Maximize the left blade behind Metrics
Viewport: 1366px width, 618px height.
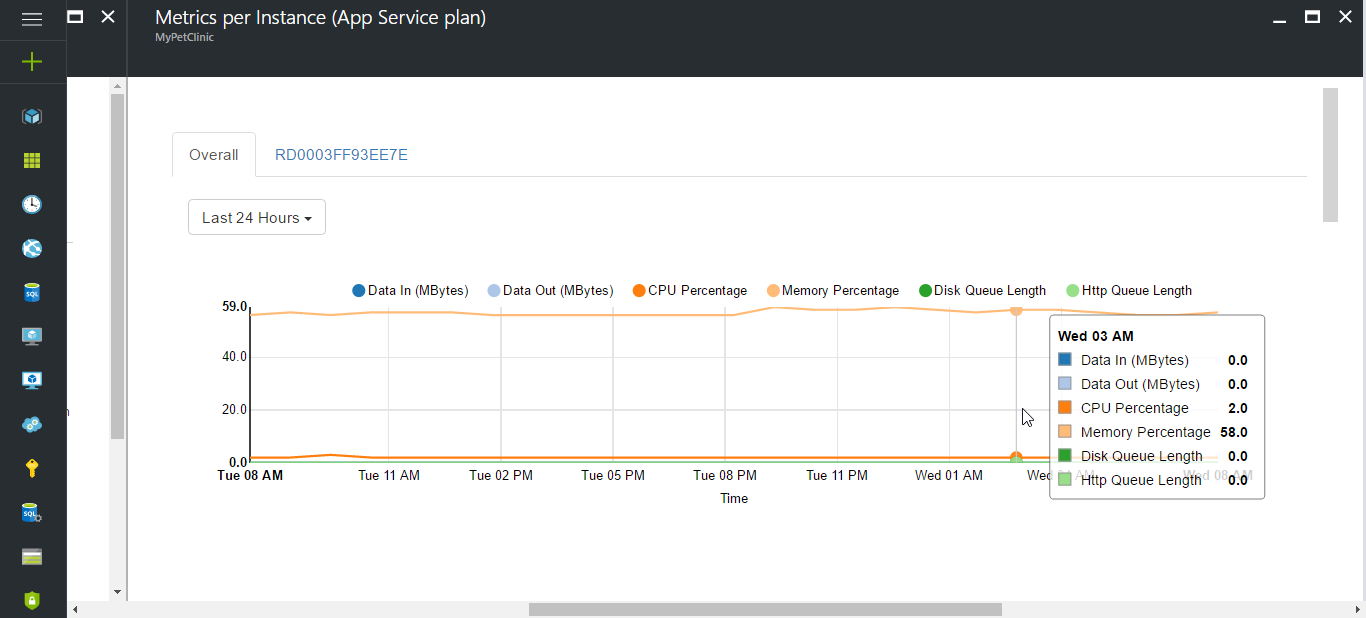tap(75, 16)
